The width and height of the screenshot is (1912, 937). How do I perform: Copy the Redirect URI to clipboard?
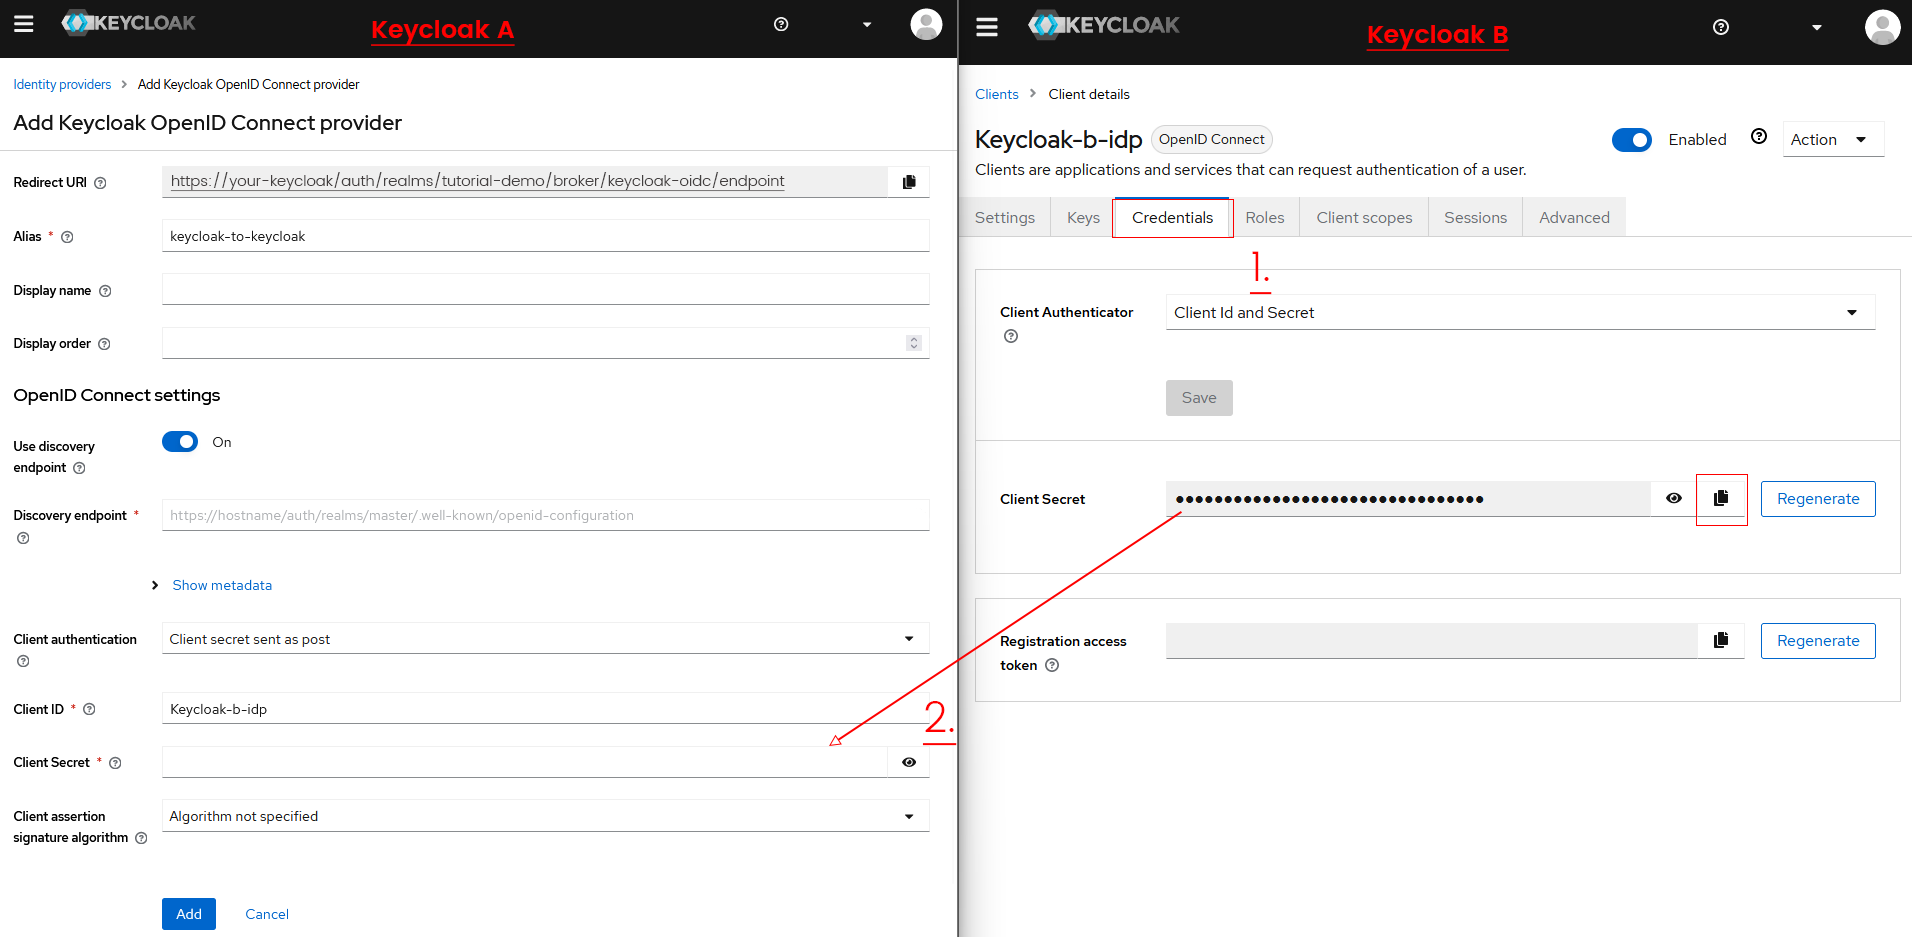pos(909,182)
